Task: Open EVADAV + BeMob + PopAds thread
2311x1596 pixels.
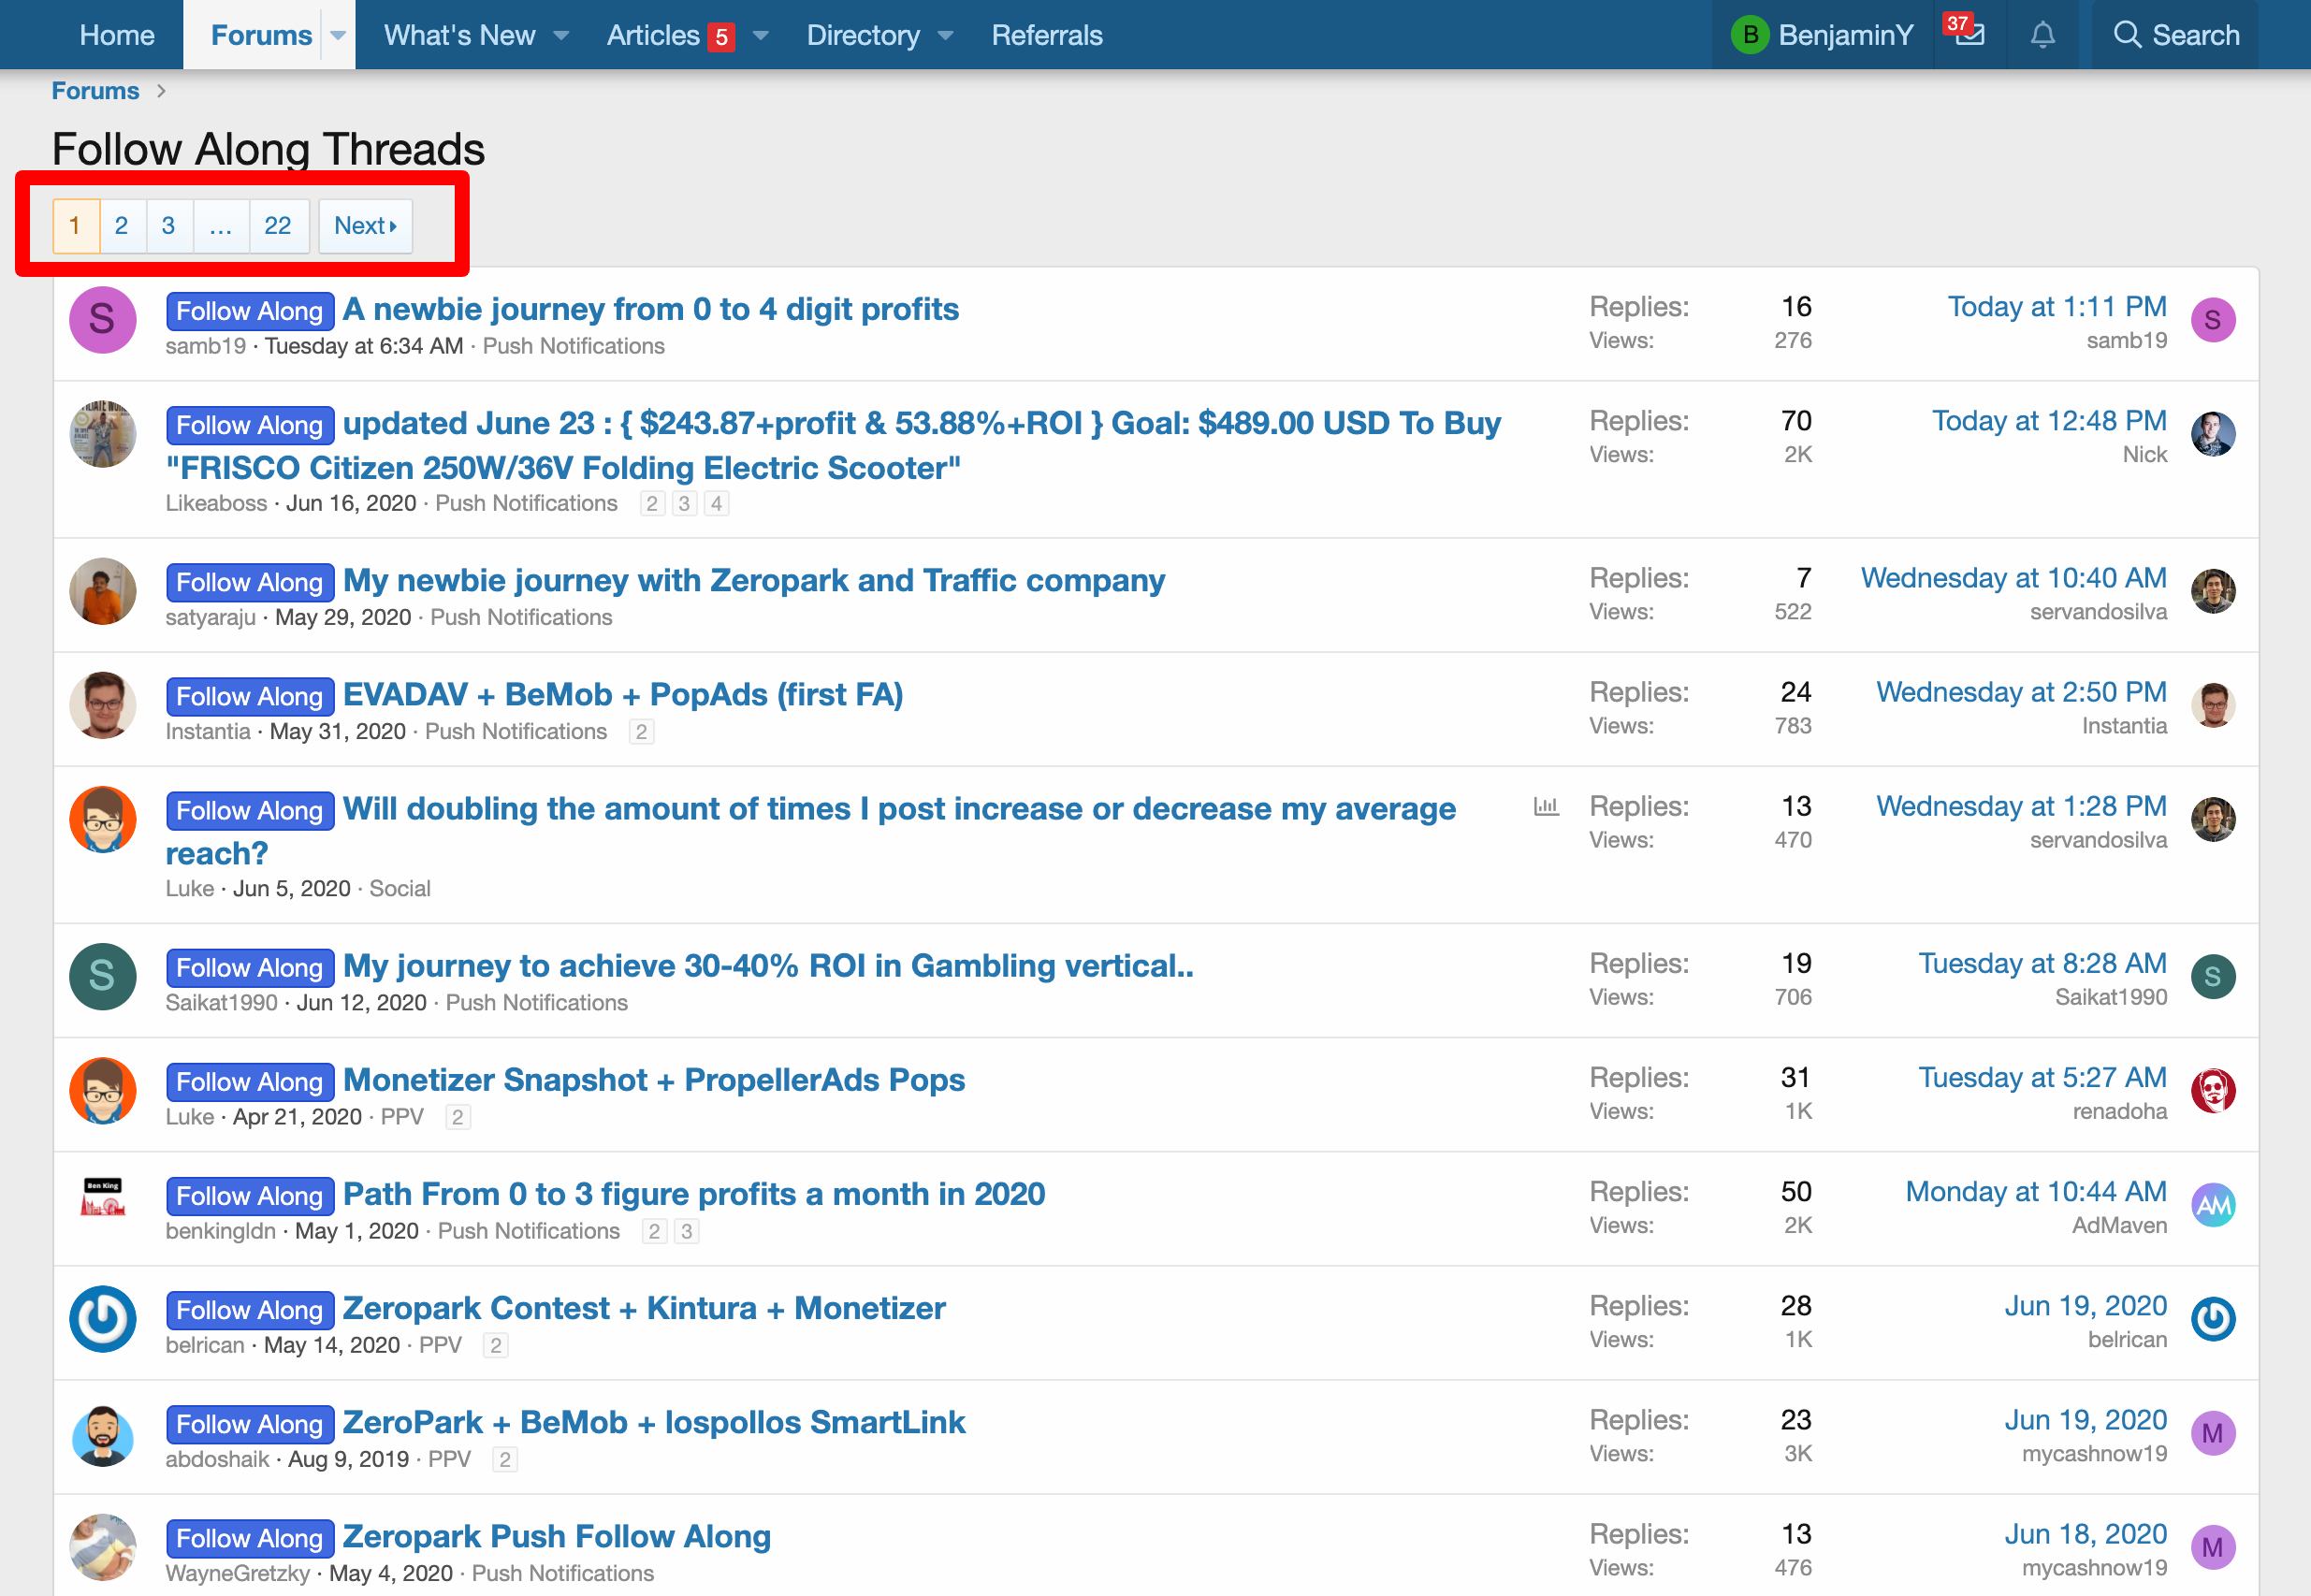Action: point(623,694)
